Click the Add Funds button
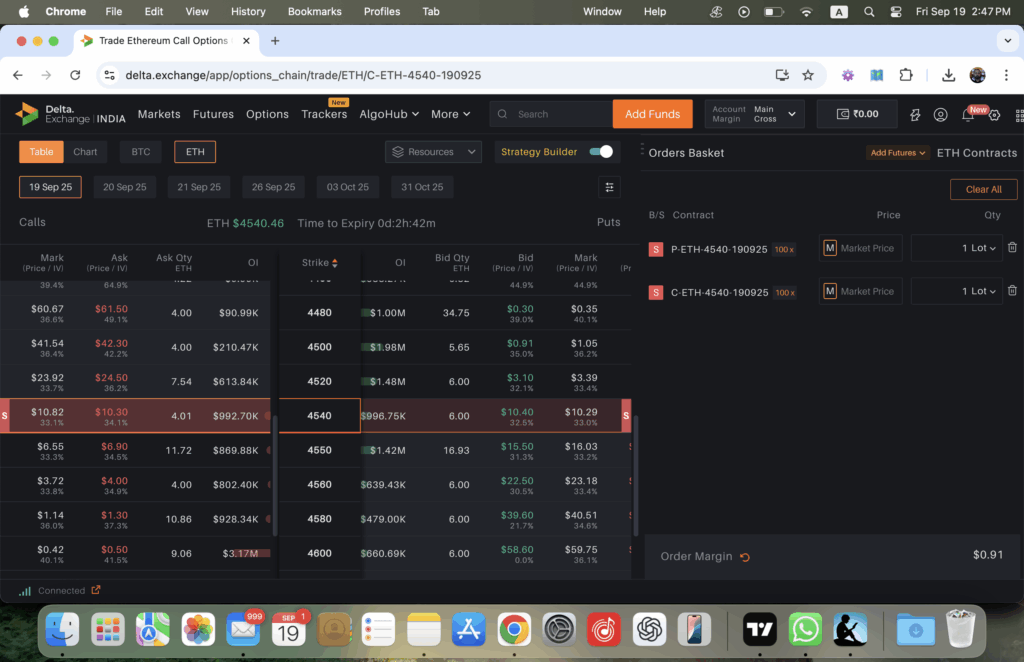1024x662 pixels. tap(652, 114)
